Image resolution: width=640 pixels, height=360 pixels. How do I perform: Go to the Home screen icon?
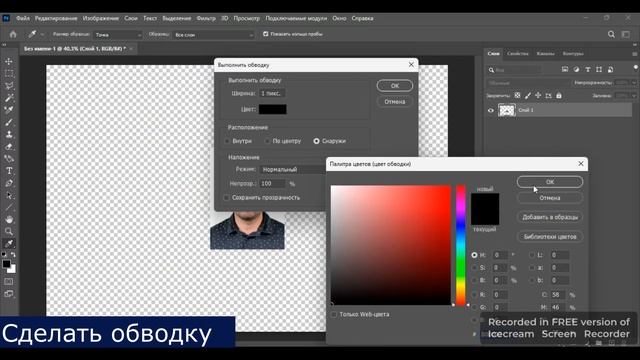pyautogui.click(x=13, y=34)
